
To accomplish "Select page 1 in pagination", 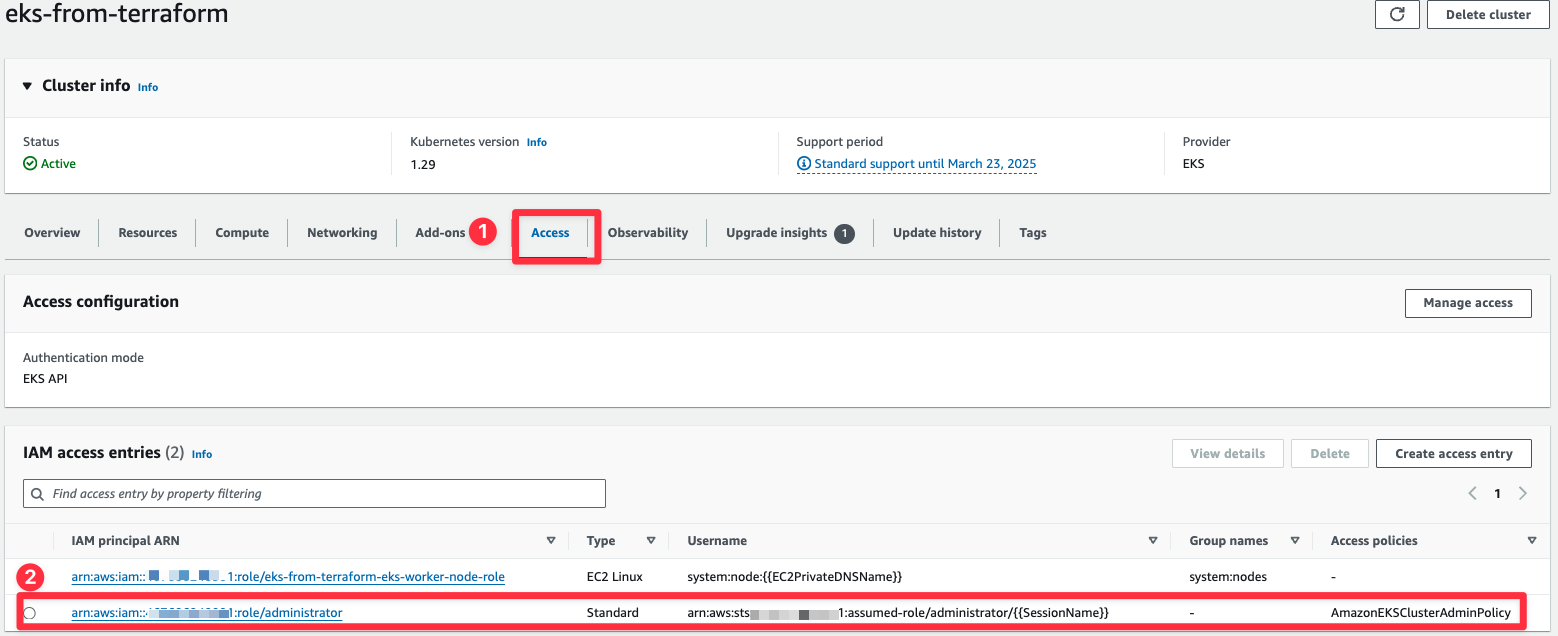I will point(1497,493).
